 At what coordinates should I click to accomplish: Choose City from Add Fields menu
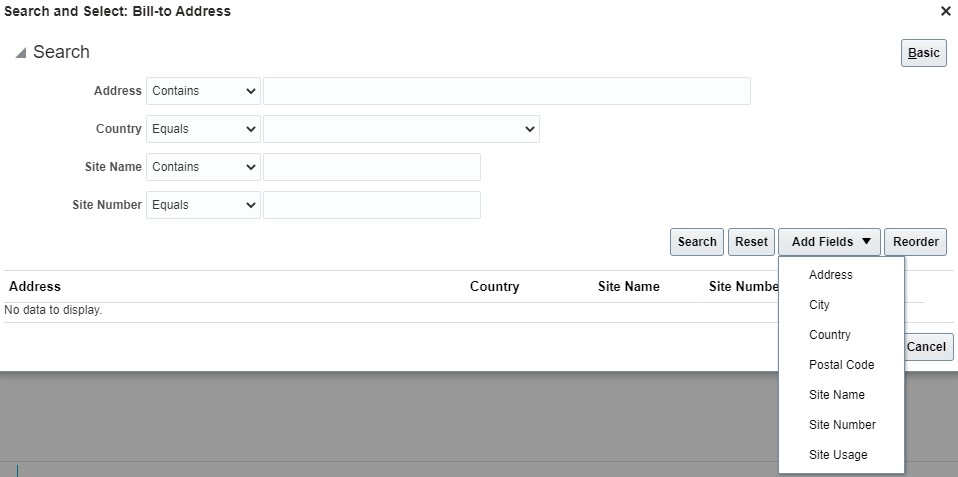(x=819, y=305)
